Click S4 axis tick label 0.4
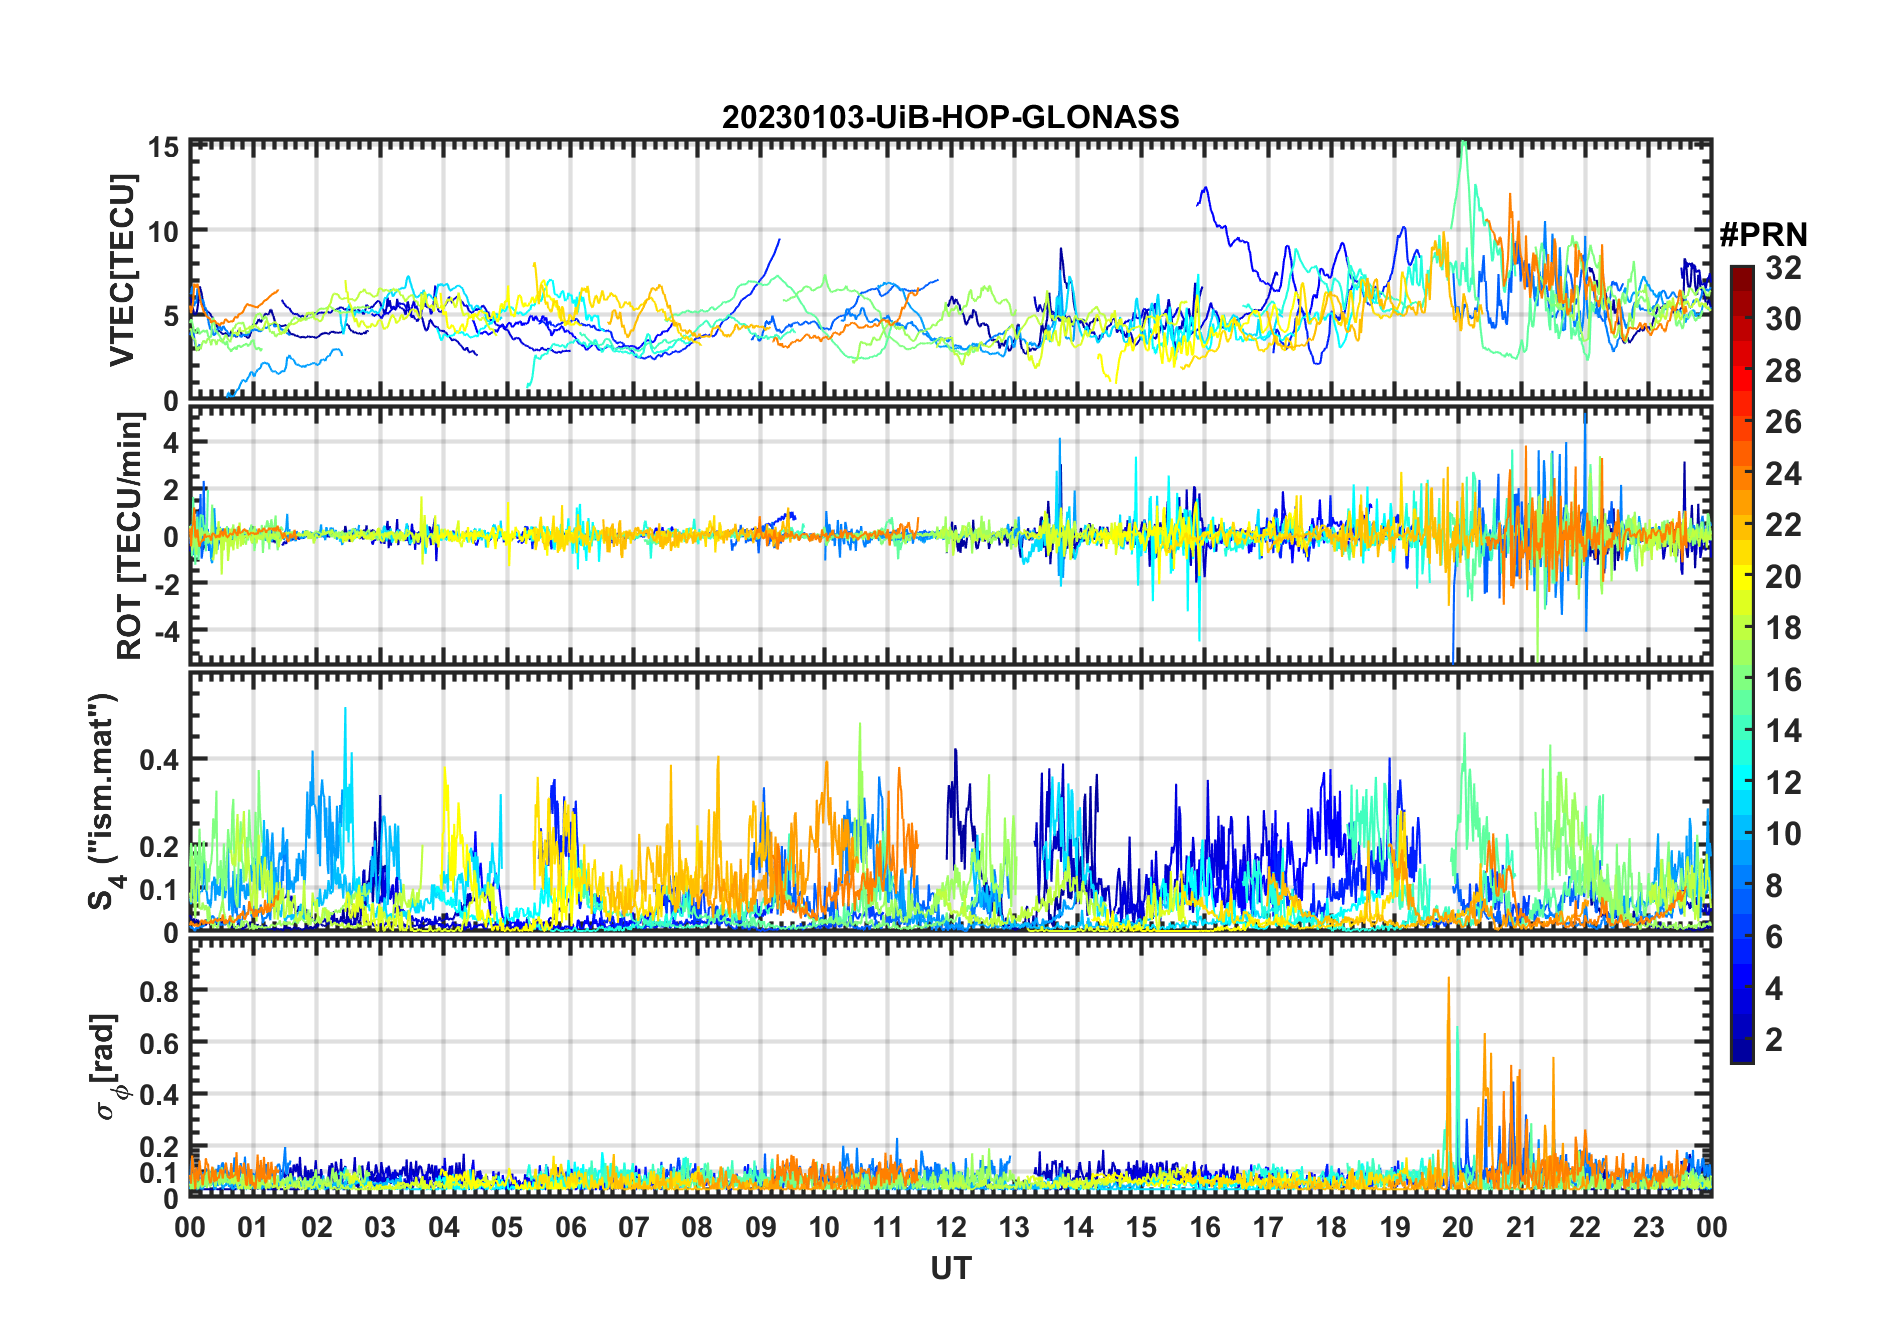This screenshot has height=1330, width=1902. tap(159, 760)
